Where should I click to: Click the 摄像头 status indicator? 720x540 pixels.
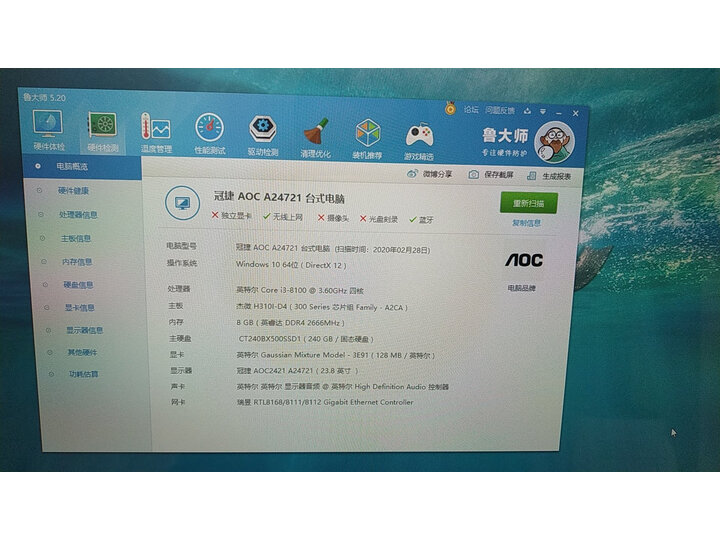(x=333, y=218)
